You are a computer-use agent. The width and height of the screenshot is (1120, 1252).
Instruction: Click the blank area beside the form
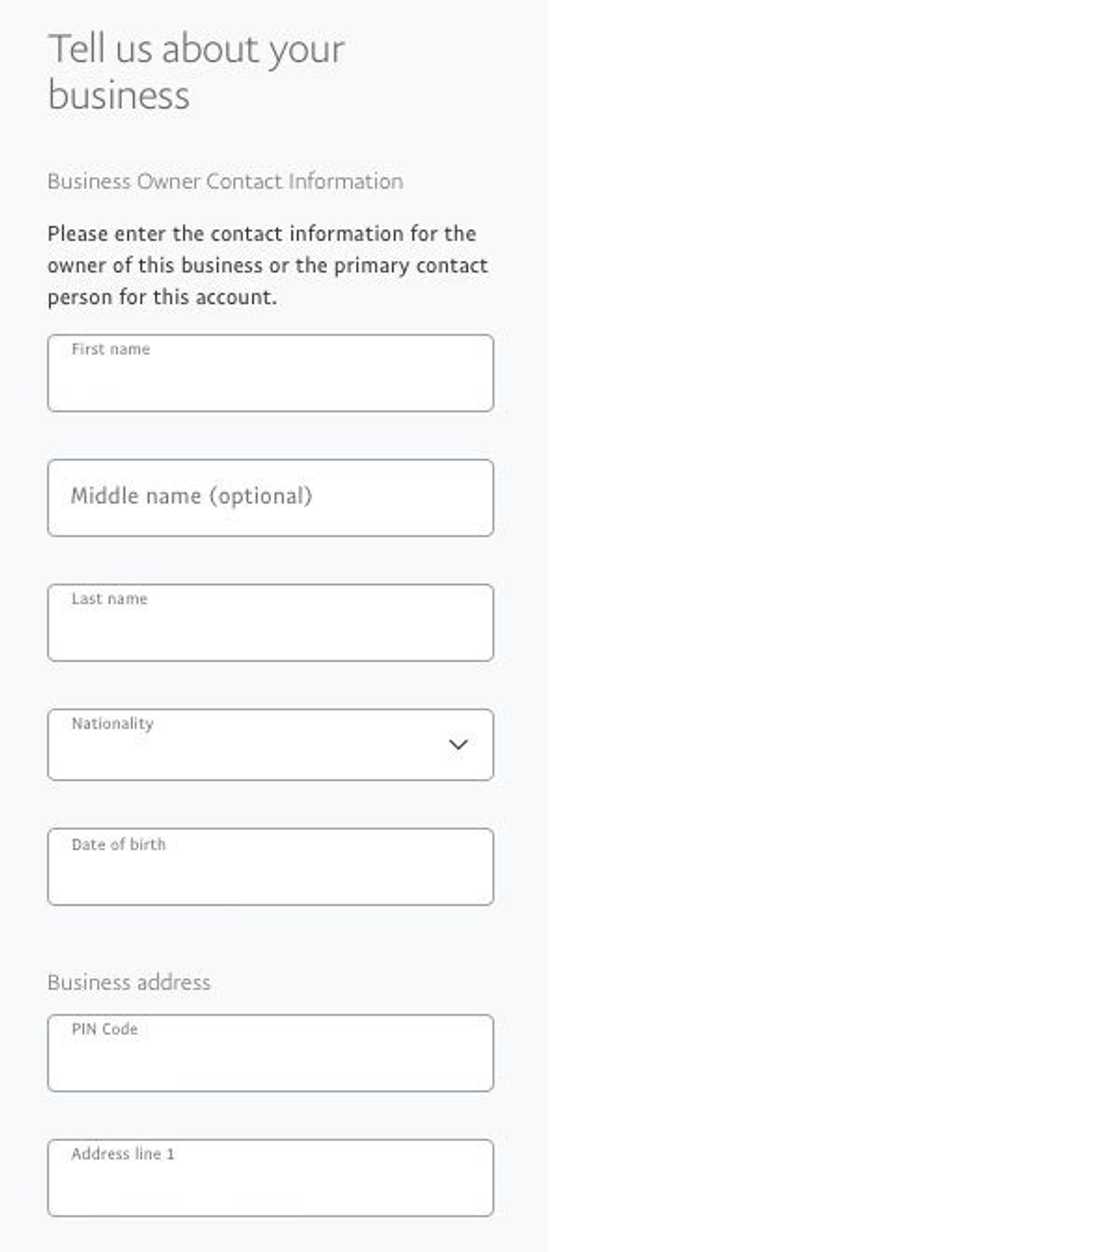830,600
